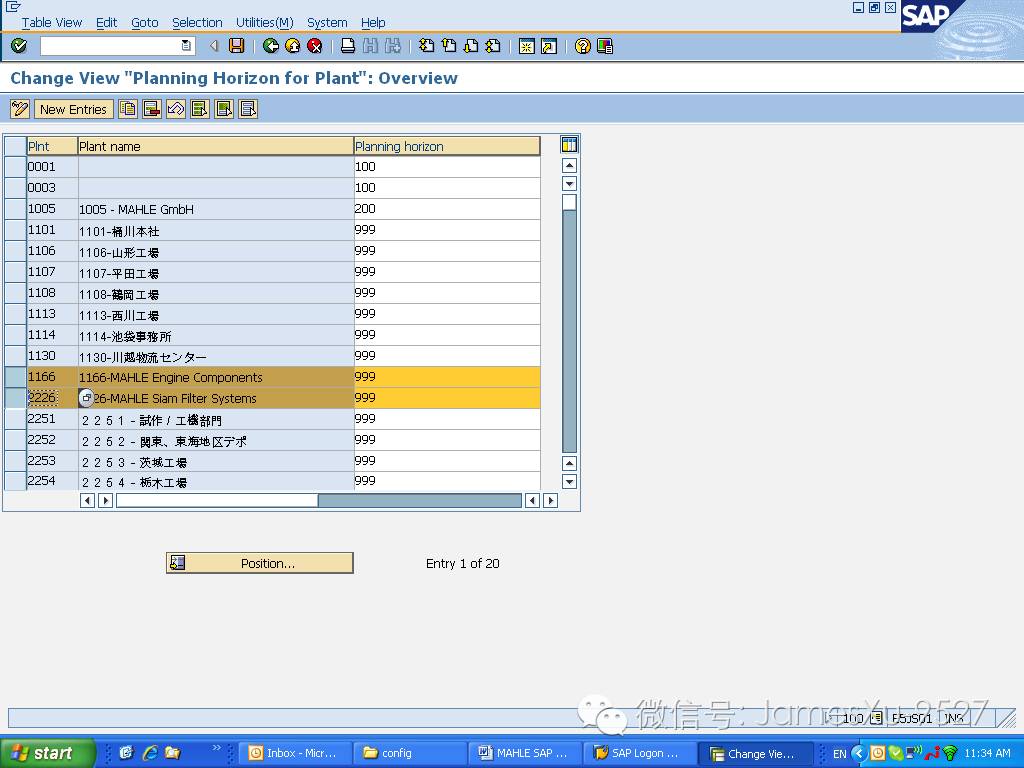Image resolution: width=1024 pixels, height=768 pixels.
Task: Toggle row selector for plant 1101
Action: pyautogui.click(x=15, y=230)
